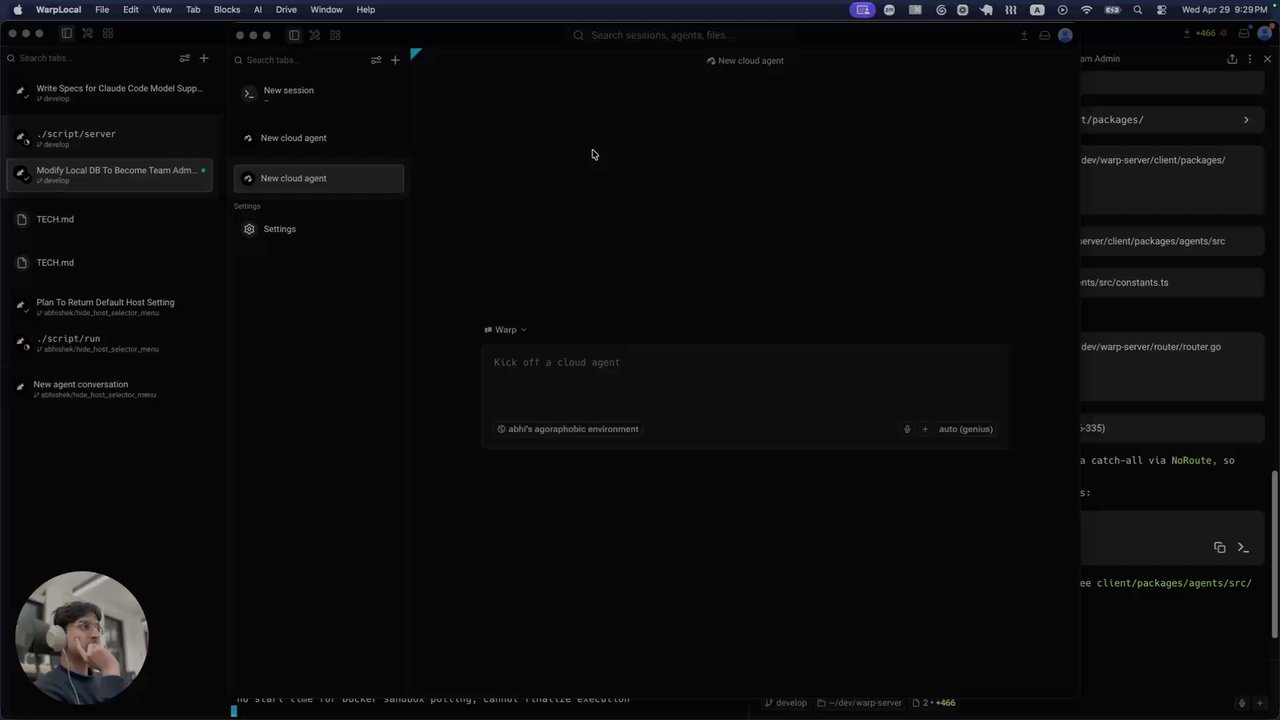
Task: Open Control Center in menu bar
Action: coord(1161,10)
